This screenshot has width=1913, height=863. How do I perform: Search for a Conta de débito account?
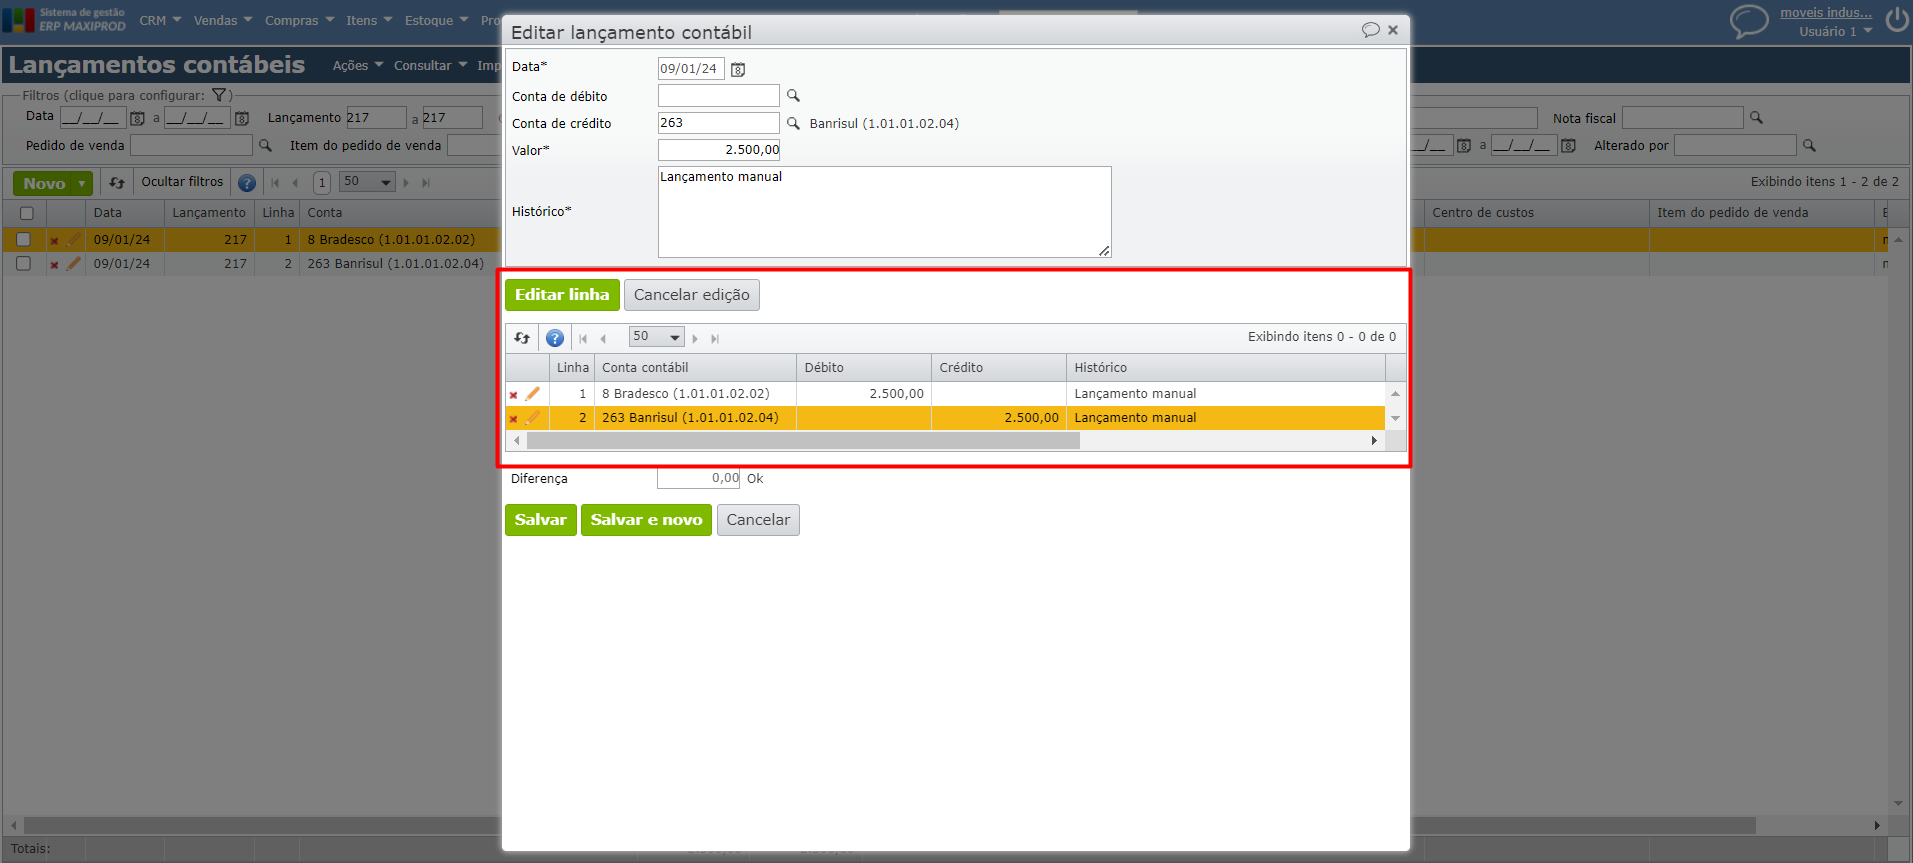click(793, 96)
